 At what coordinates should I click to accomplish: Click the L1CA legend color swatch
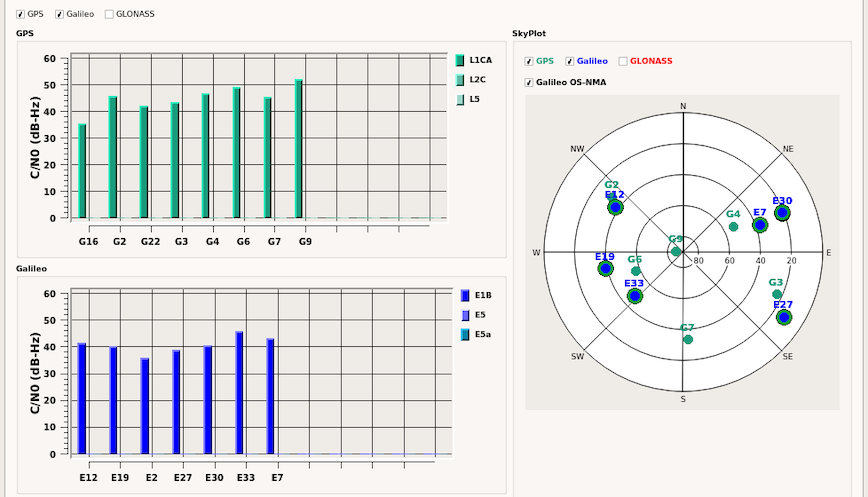(x=460, y=60)
